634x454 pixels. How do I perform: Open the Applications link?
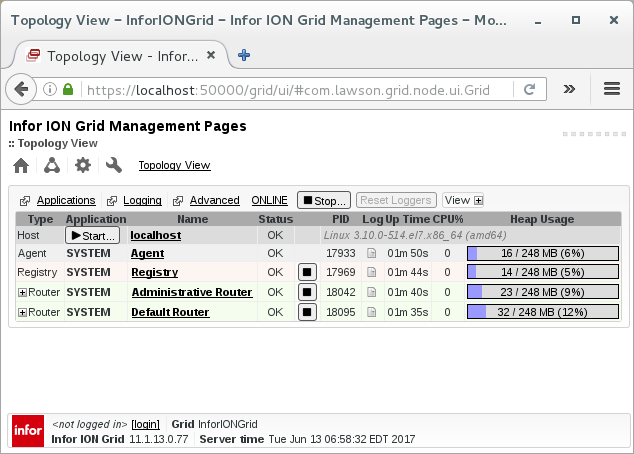tap(66, 200)
